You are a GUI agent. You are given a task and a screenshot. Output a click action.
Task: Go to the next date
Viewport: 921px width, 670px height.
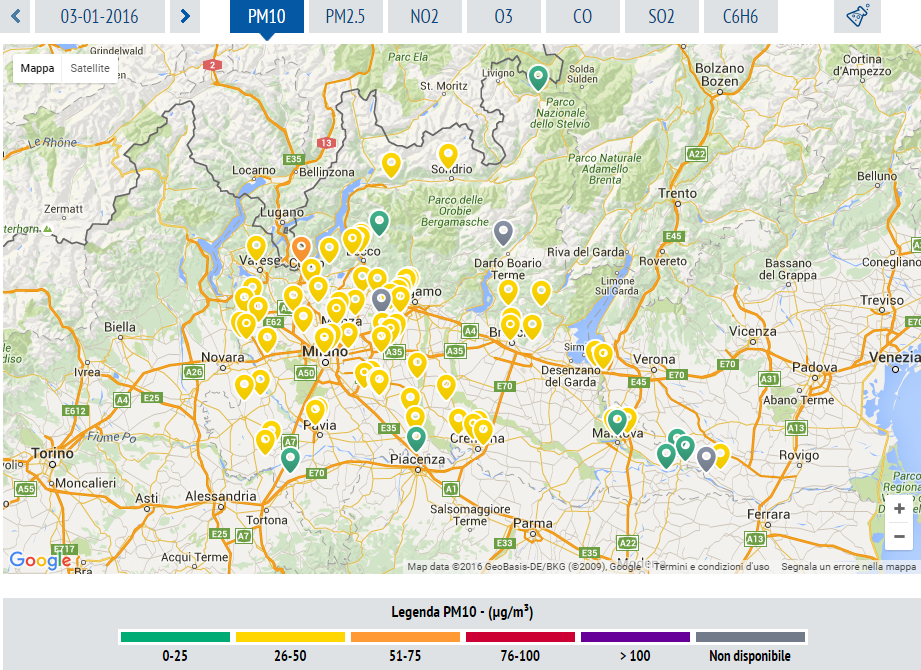(x=185, y=16)
